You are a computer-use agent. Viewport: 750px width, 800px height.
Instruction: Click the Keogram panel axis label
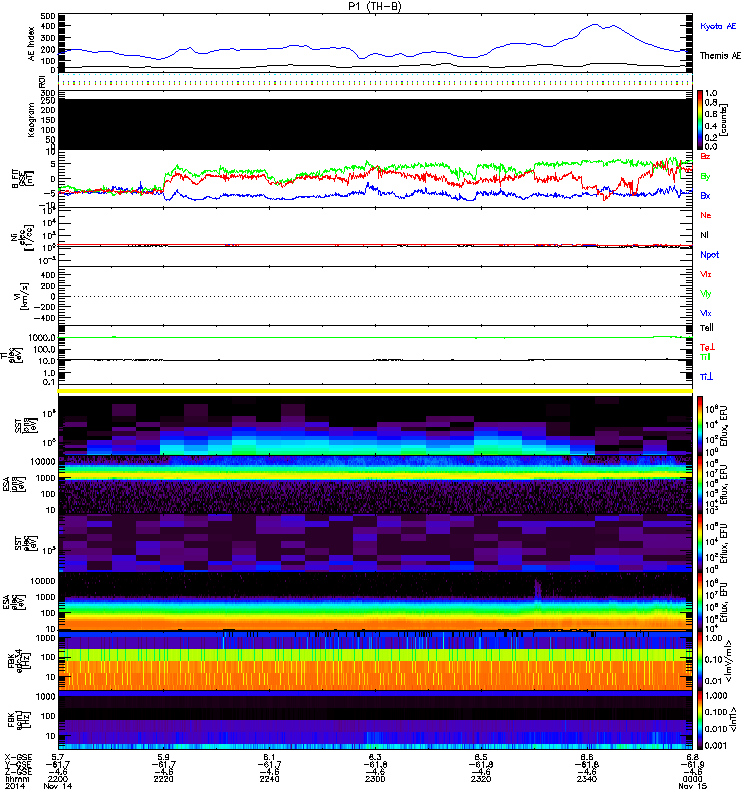[x=32, y=119]
